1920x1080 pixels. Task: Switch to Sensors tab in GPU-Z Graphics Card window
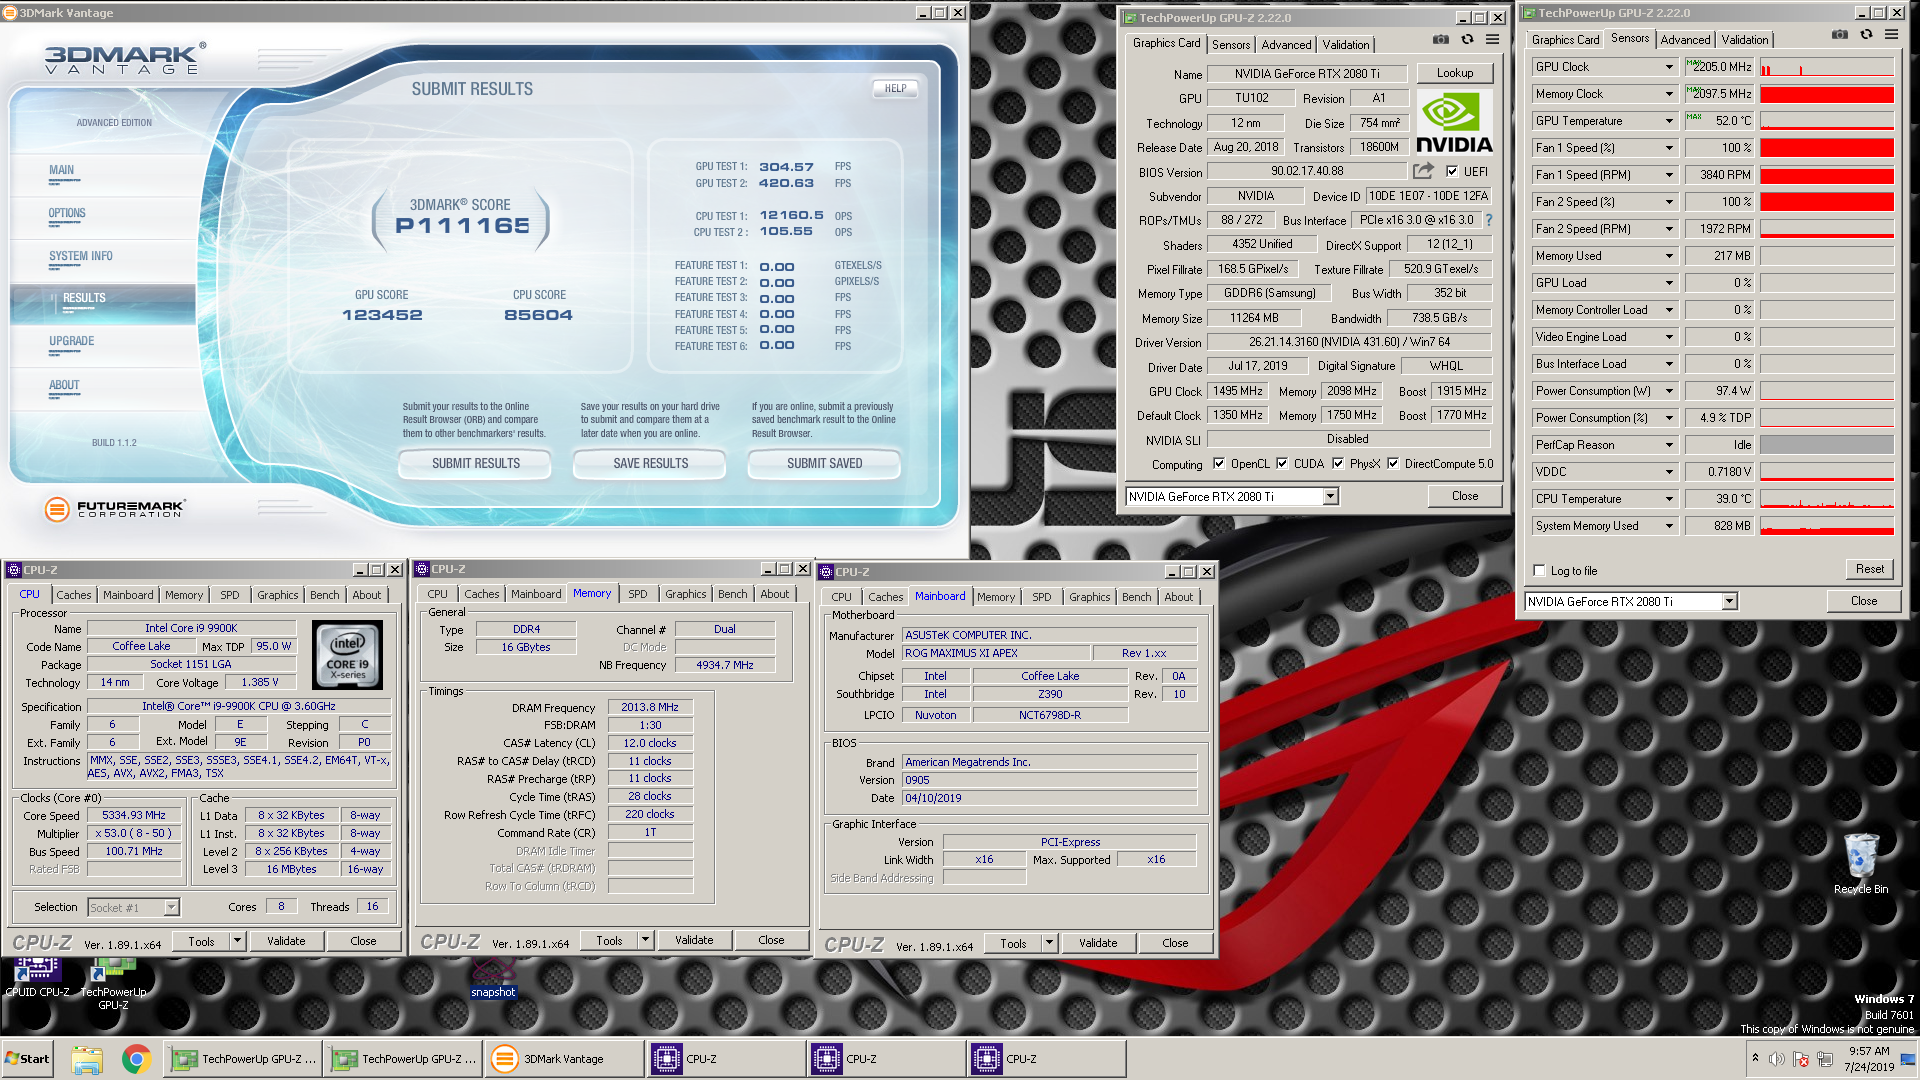coord(1230,44)
